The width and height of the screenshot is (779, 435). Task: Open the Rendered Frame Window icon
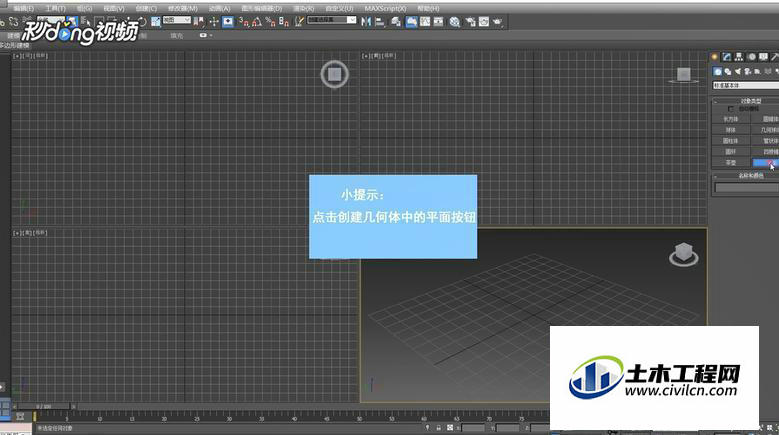[483, 21]
